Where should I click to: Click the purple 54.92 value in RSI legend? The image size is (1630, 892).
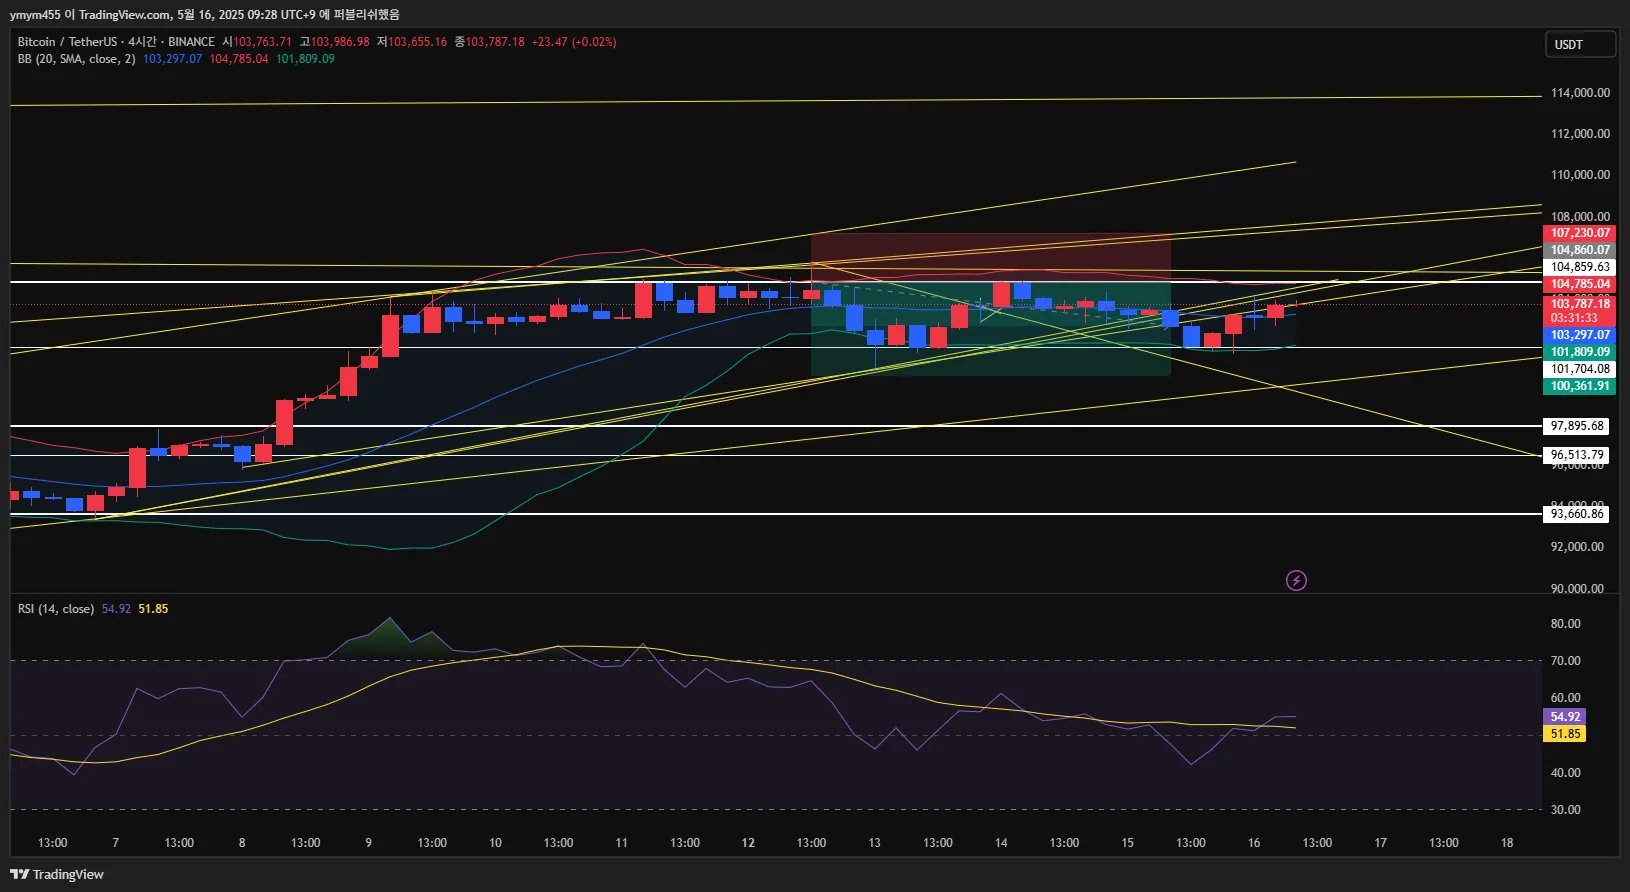point(116,609)
